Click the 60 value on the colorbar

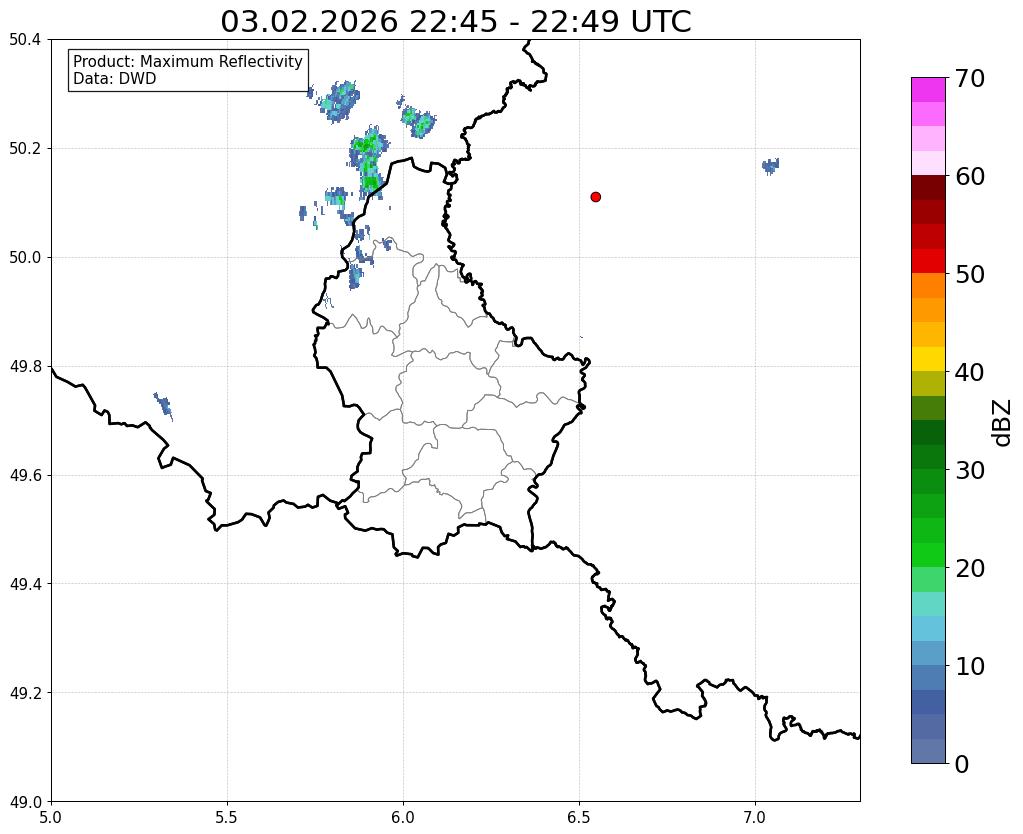970,176
